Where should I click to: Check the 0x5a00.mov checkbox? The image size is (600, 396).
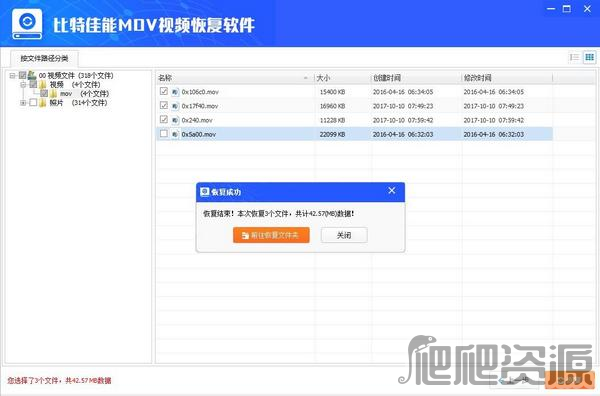[x=164, y=134]
